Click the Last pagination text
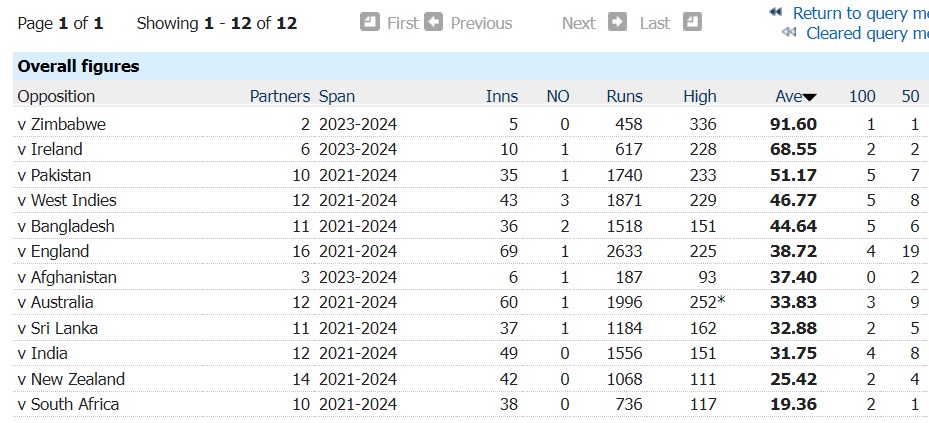929x423 pixels. [x=655, y=23]
